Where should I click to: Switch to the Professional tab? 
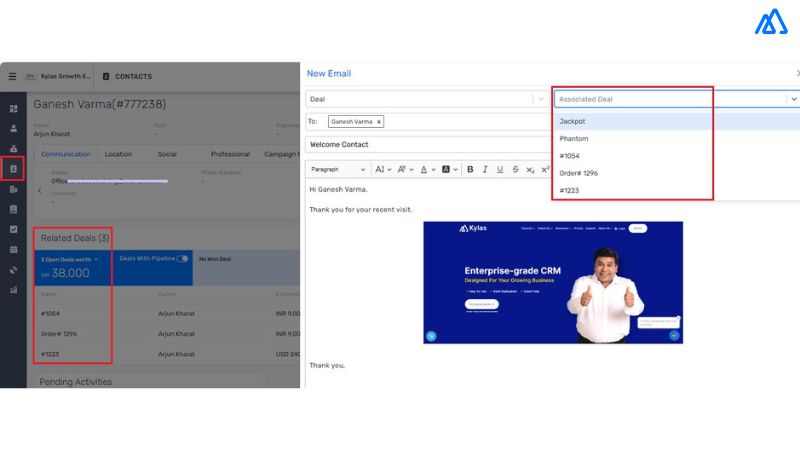(230, 154)
